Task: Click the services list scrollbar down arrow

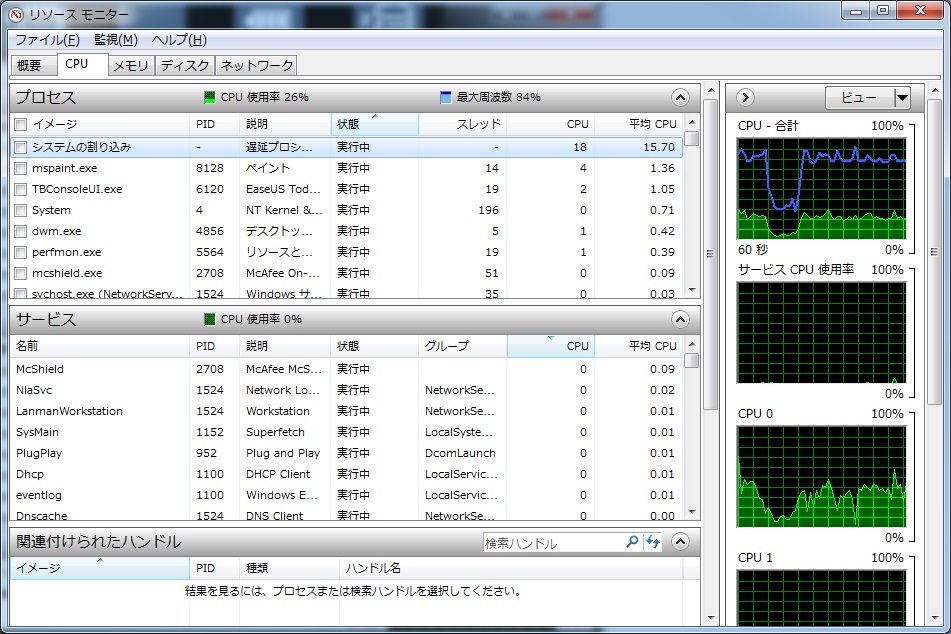Action: pyautogui.click(x=692, y=512)
